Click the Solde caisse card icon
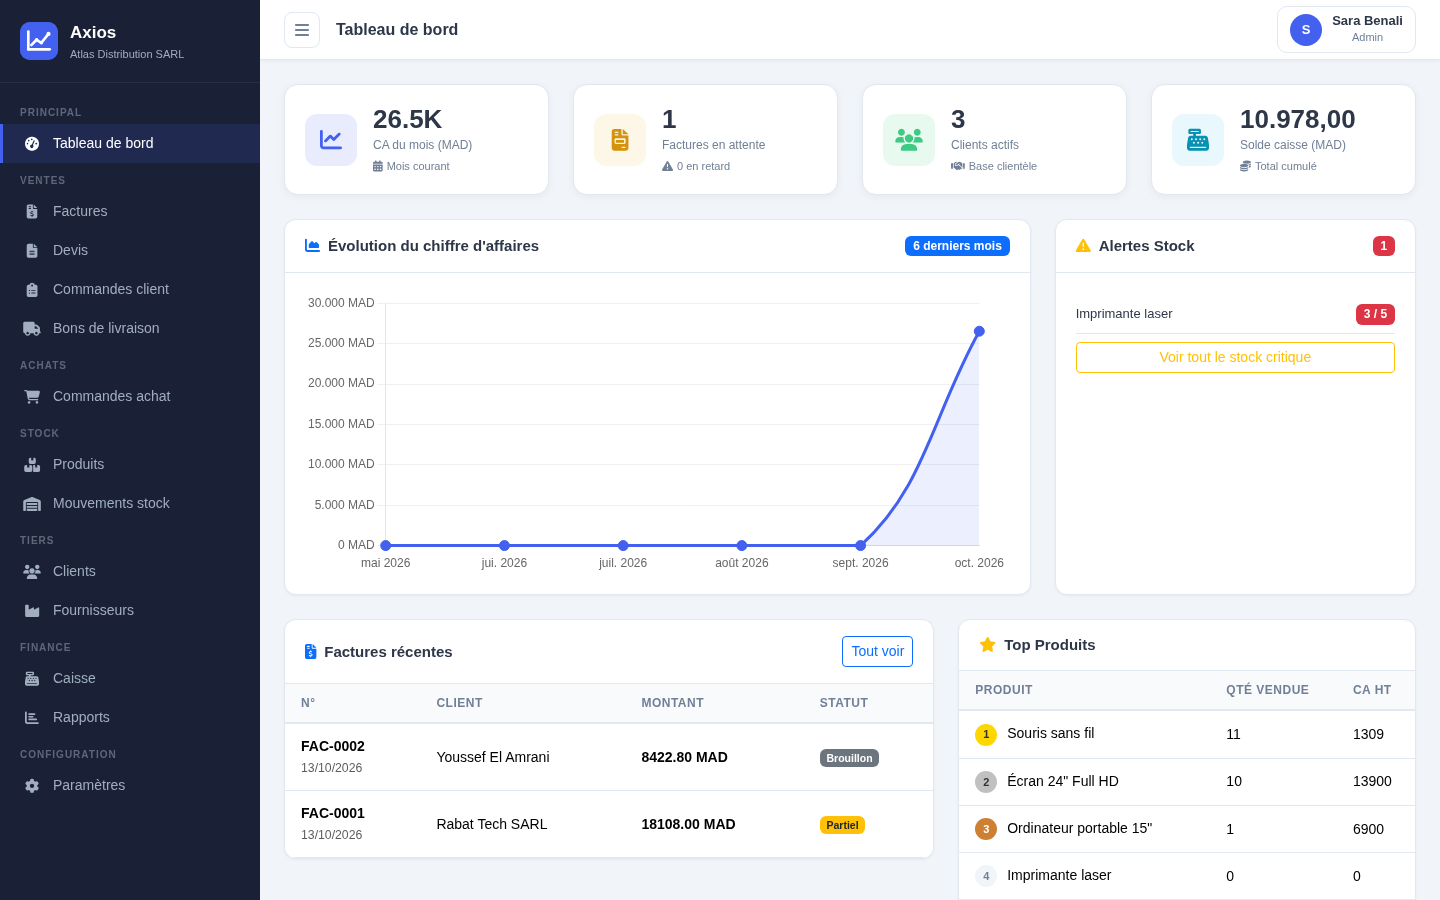The height and width of the screenshot is (900, 1440). (1198, 140)
